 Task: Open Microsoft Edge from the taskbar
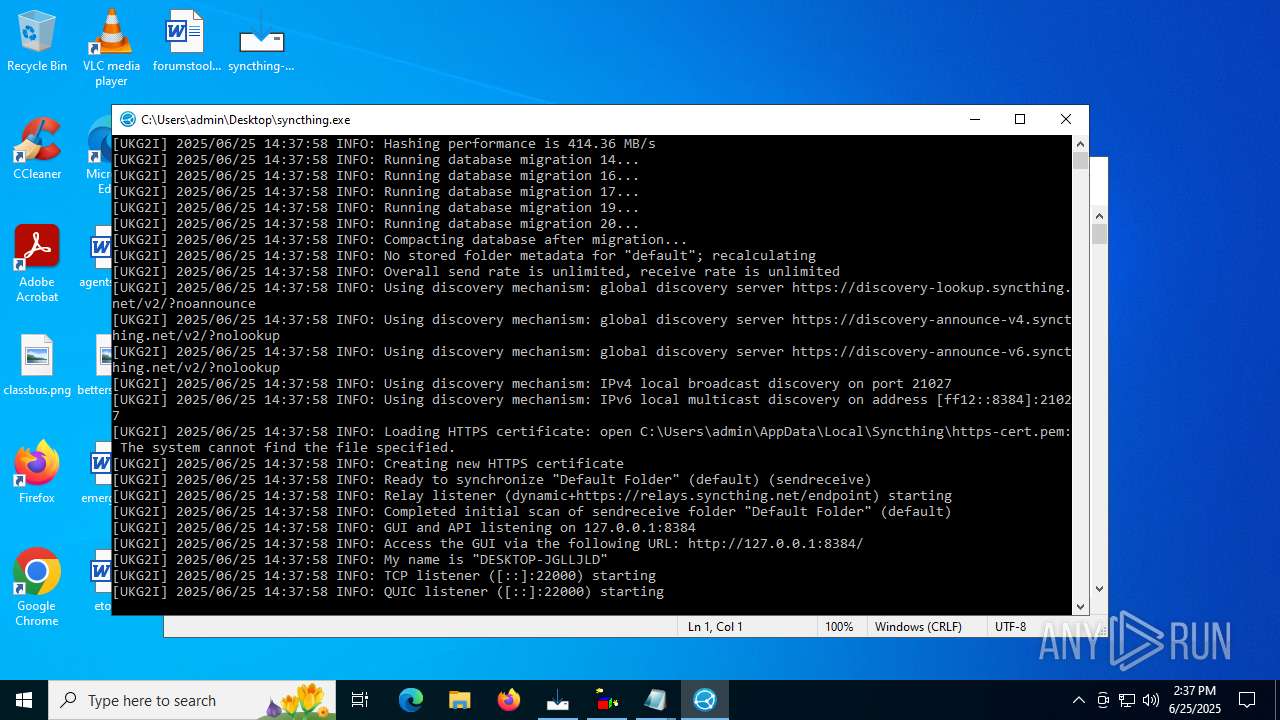click(411, 700)
